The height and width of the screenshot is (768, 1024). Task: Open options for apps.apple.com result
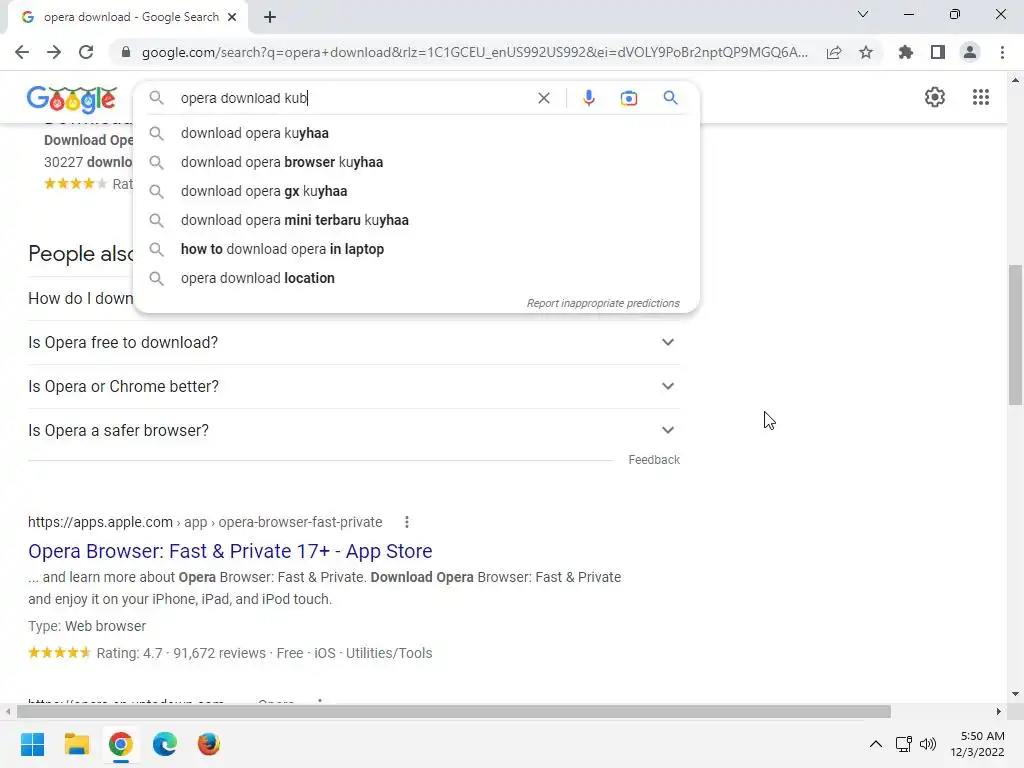pyautogui.click(x=406, y=522)
